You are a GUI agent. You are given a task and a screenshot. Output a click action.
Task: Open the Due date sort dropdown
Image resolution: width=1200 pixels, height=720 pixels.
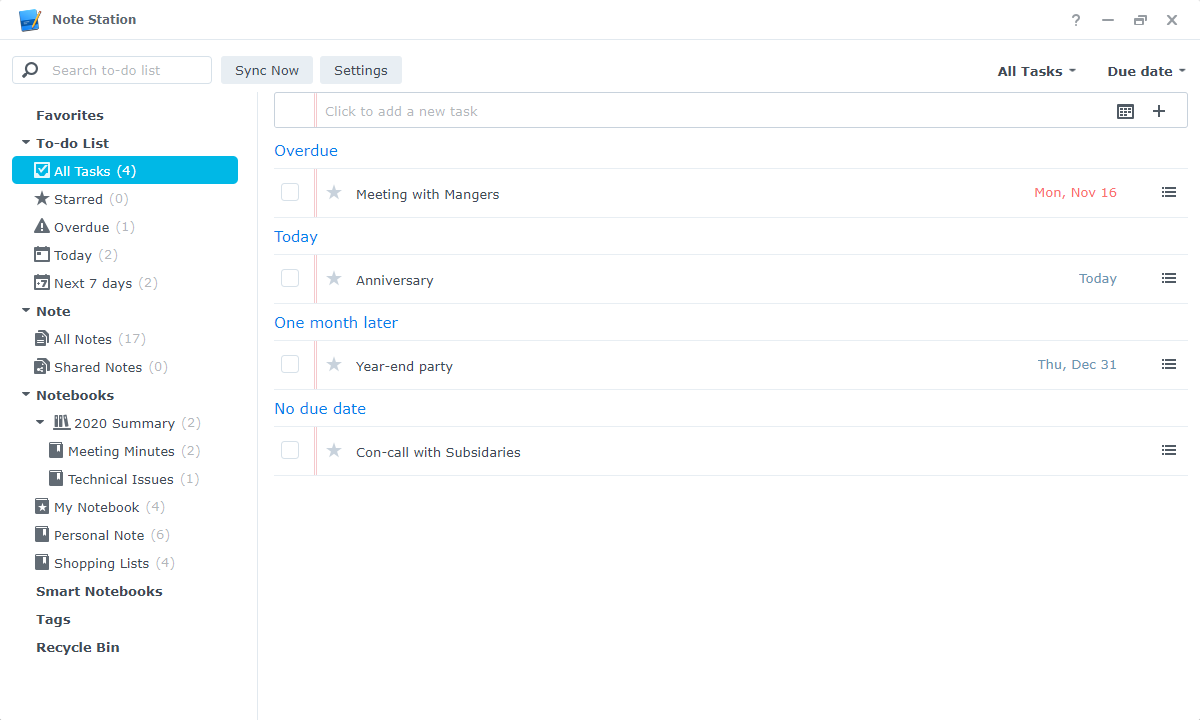click(1145, 71)
